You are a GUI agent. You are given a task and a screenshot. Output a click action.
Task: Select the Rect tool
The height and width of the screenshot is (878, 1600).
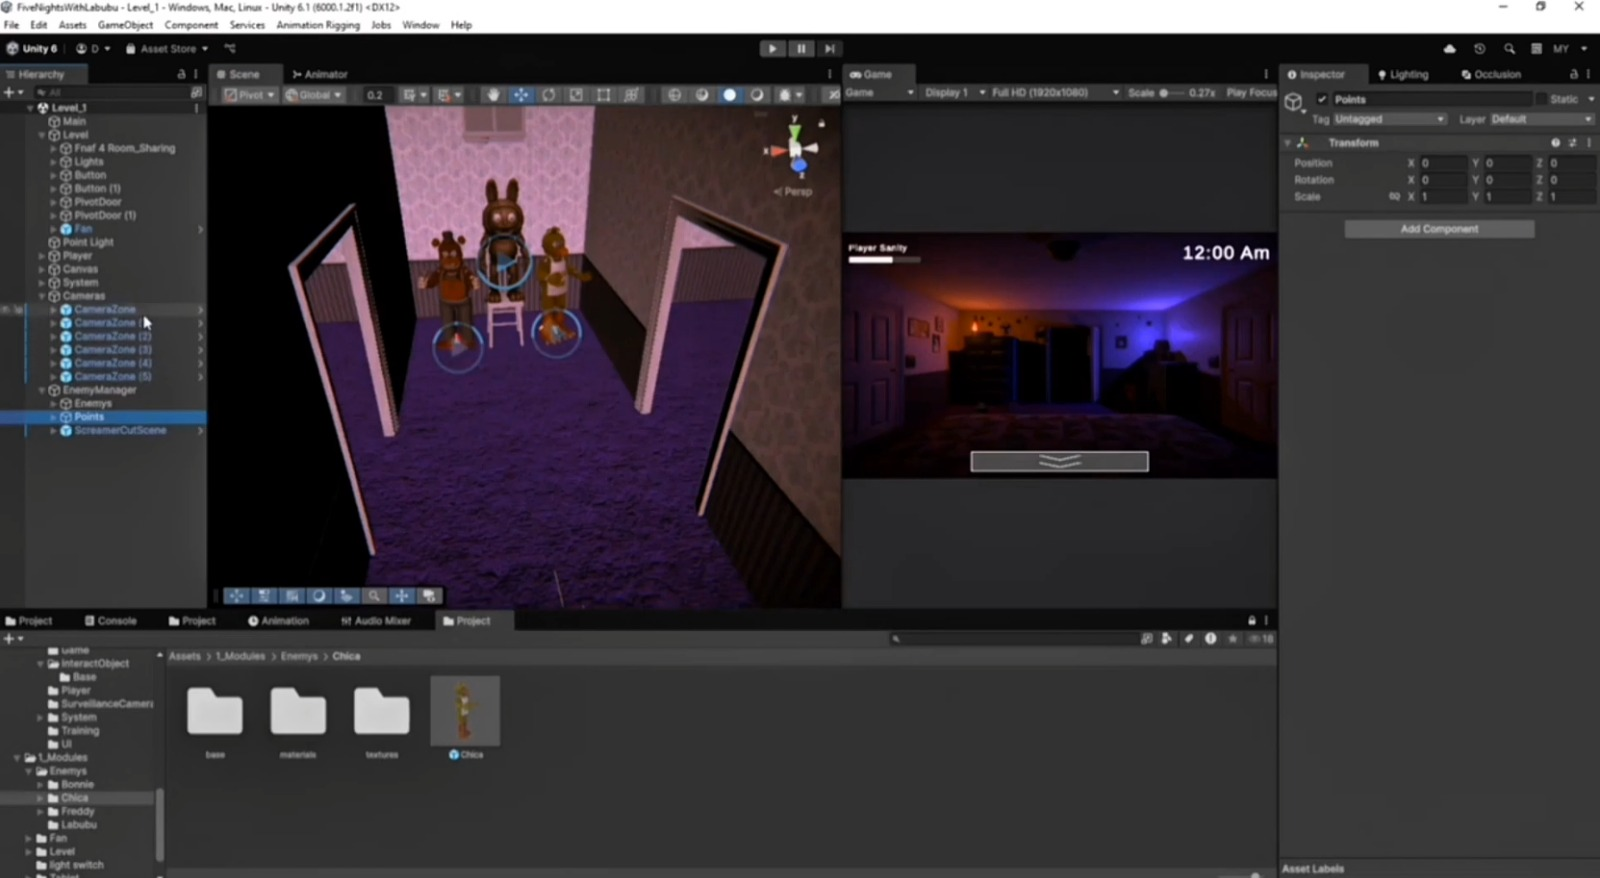coord(603,95)
